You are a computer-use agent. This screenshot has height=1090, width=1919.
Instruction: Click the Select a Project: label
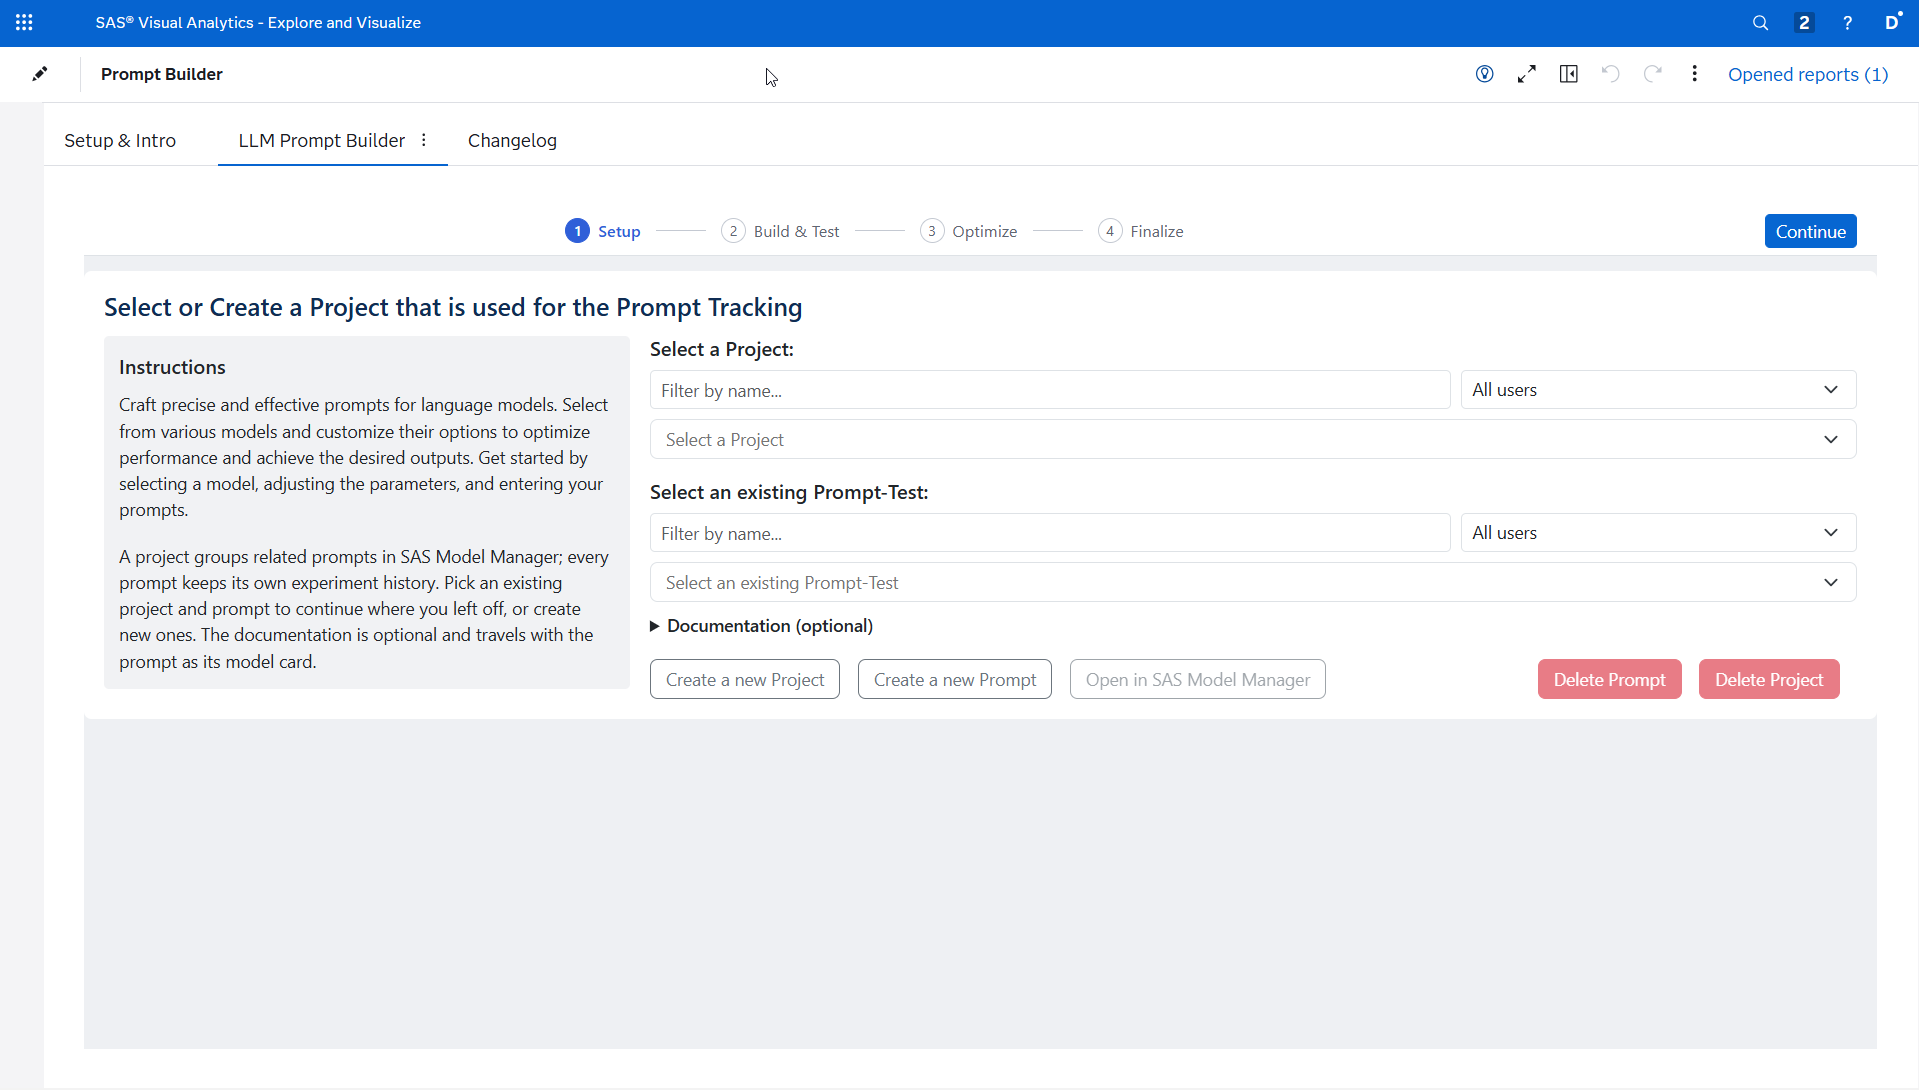(722, 349)
